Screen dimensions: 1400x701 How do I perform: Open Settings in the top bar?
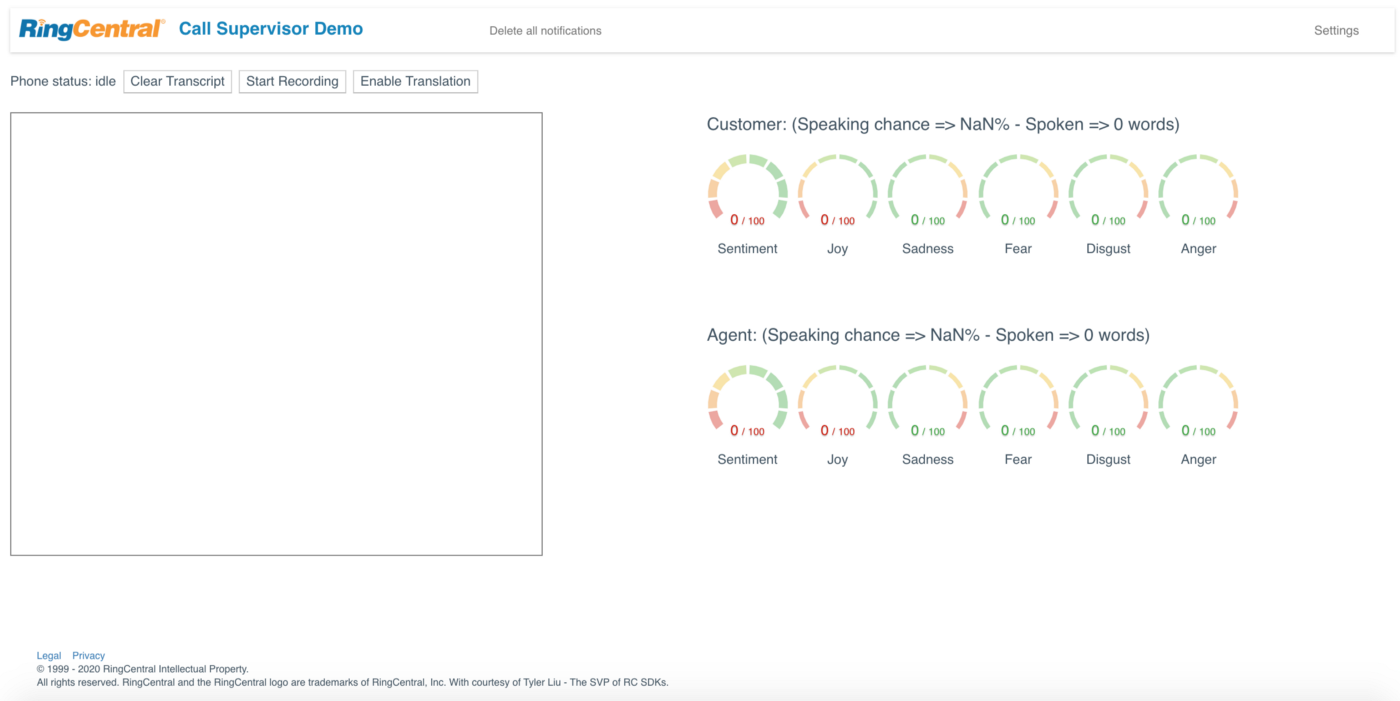[1336, 31]
